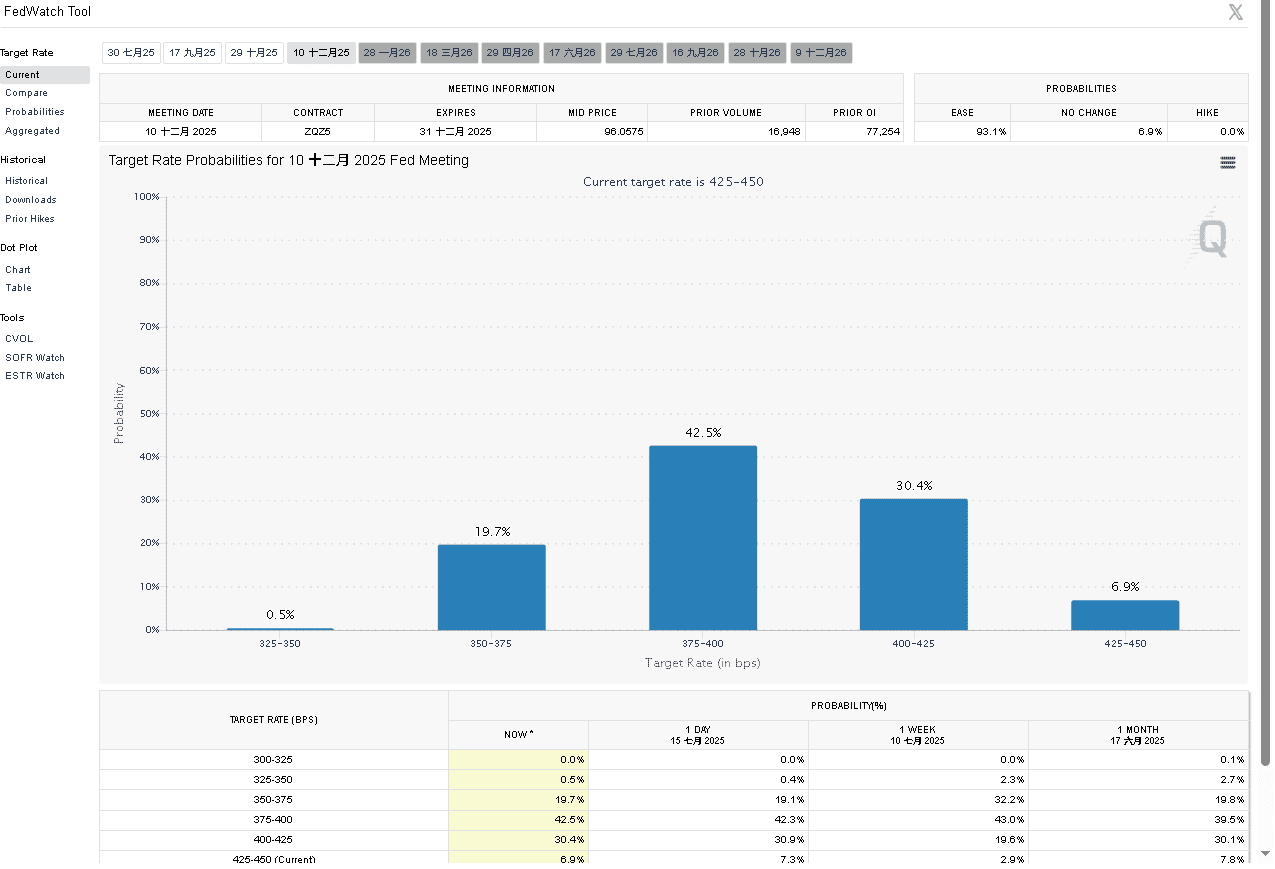The width and height of the screenshot is (1275, 869).
Task: Click the 1 DAY column header
Action: pos(698,735)
